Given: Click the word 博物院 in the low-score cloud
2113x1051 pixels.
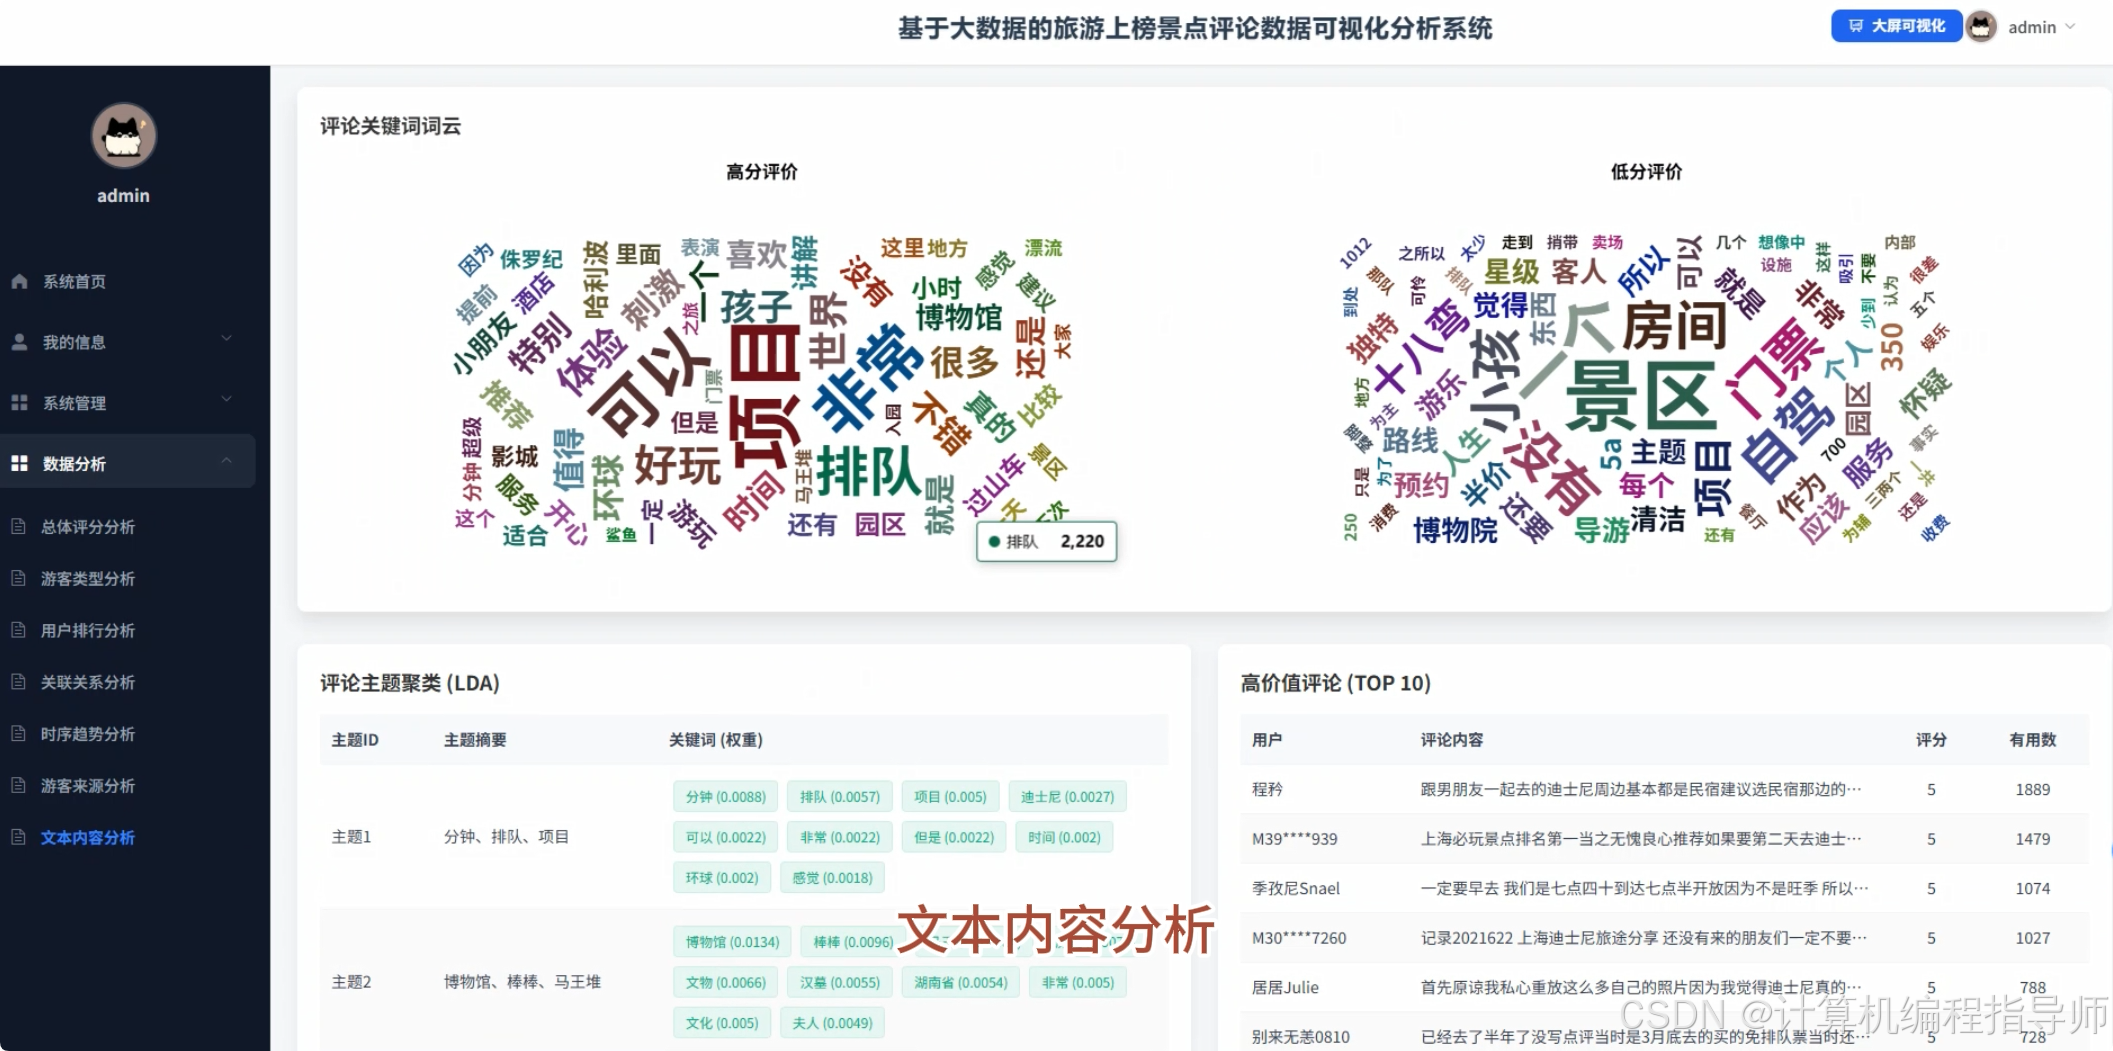Looking at the screenshot, I should (x=1455, y=530).
